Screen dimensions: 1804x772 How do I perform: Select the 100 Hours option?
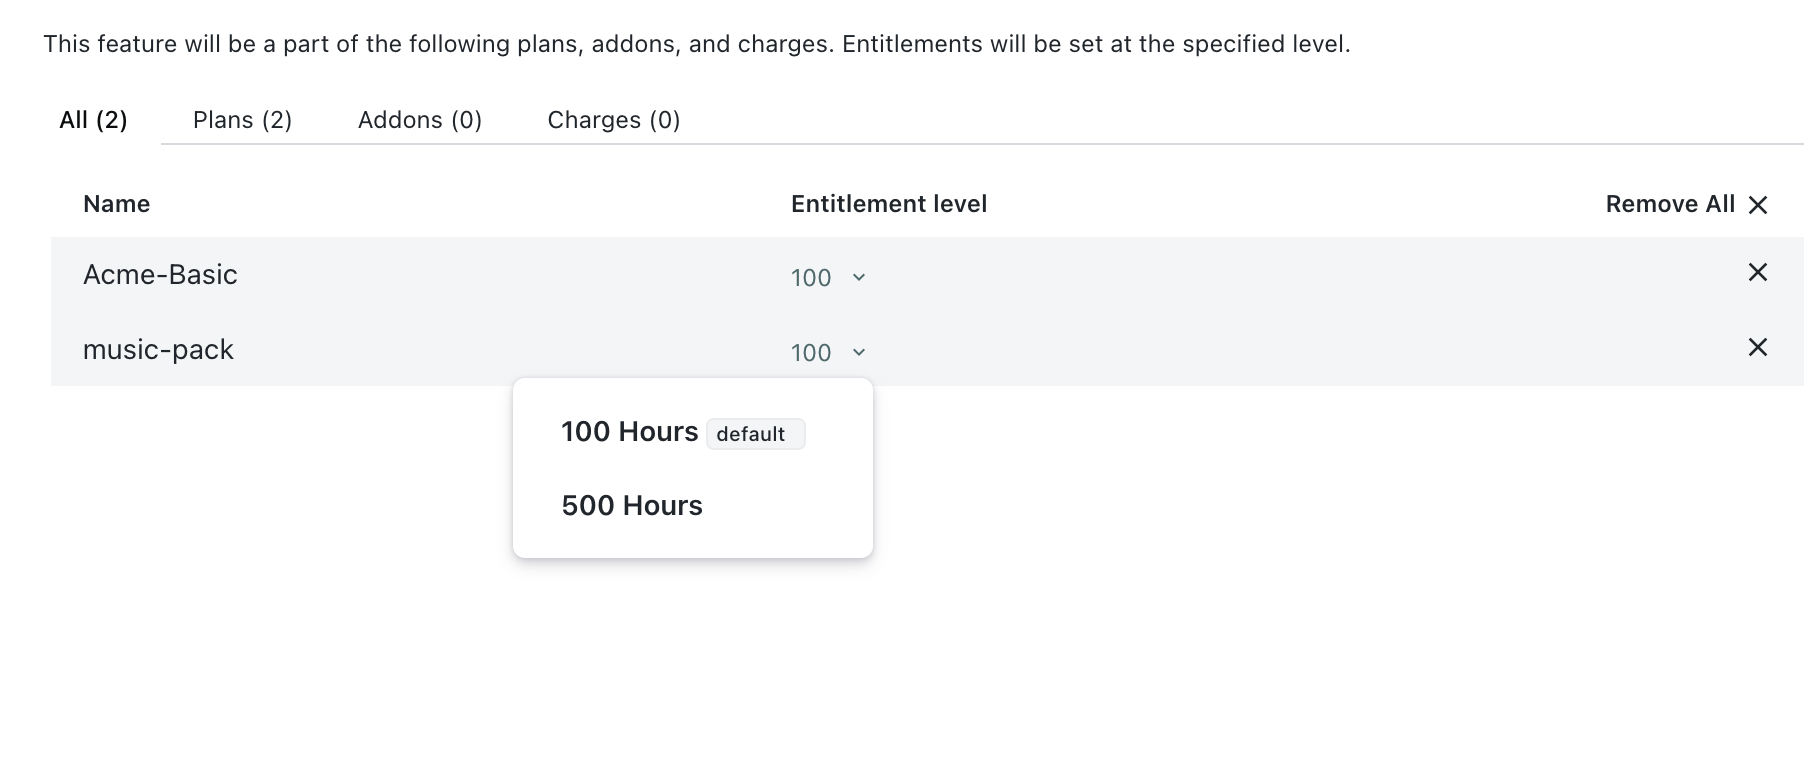pyautogui.click(x=629, y=432)
